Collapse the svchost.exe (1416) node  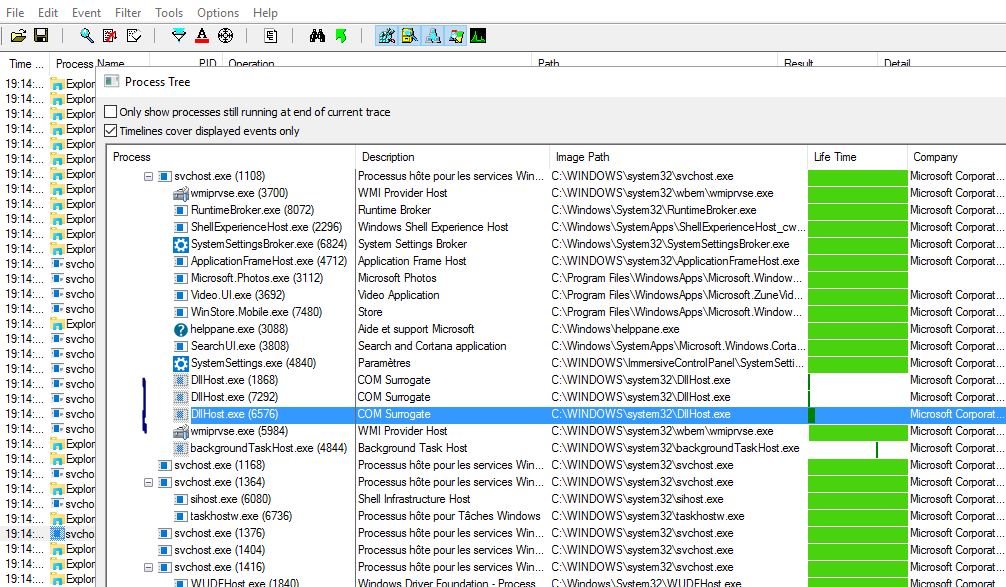point(148,568)
